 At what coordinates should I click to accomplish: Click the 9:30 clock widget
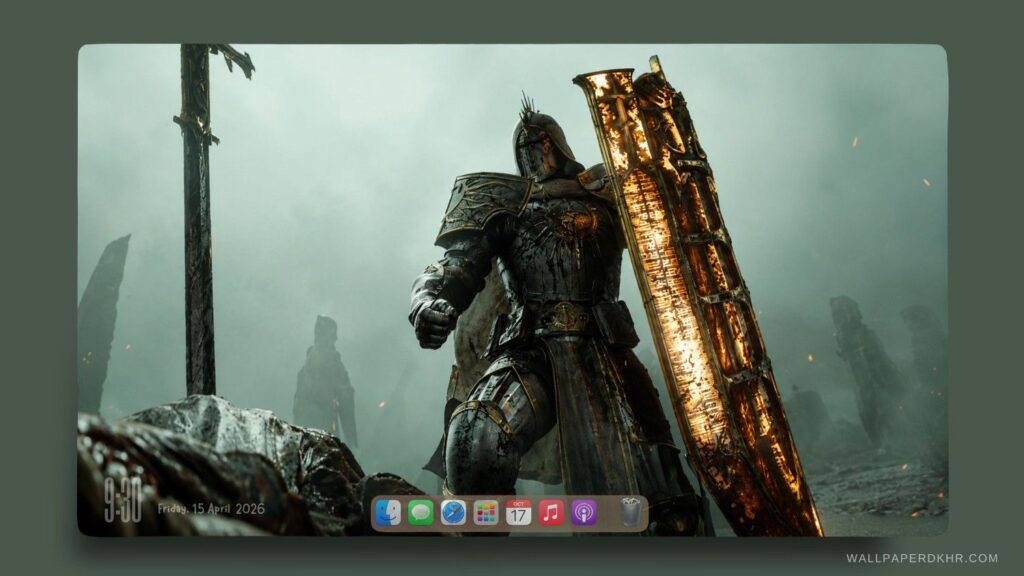click(x=123, y=500)
